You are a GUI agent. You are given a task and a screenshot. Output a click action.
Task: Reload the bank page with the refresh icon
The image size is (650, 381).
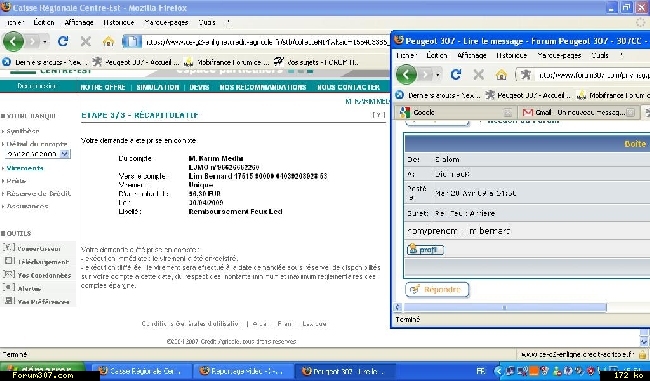[x=63, y=41]
